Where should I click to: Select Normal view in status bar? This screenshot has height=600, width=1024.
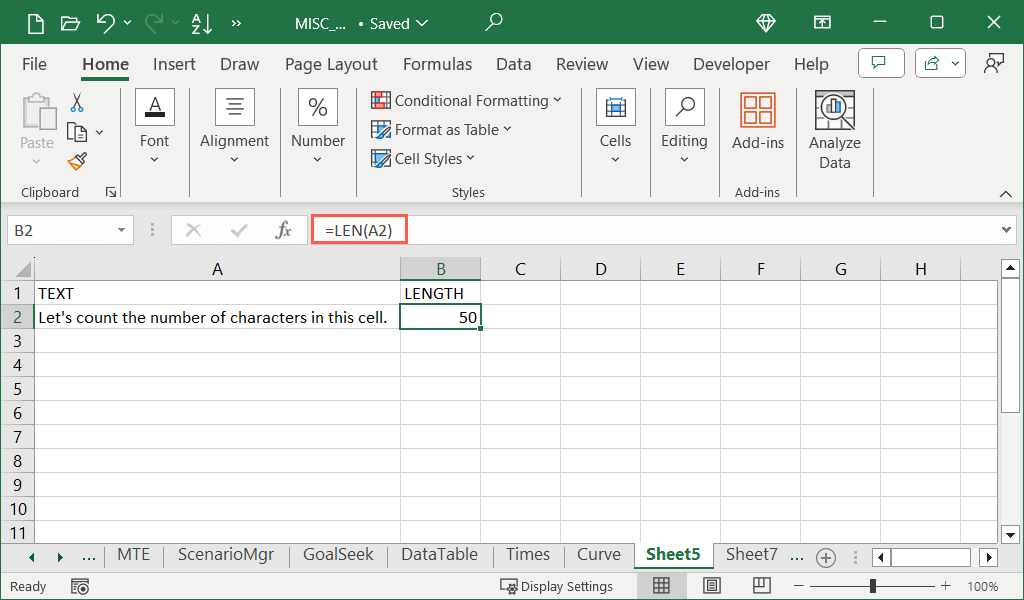click(x=661, y=586)
